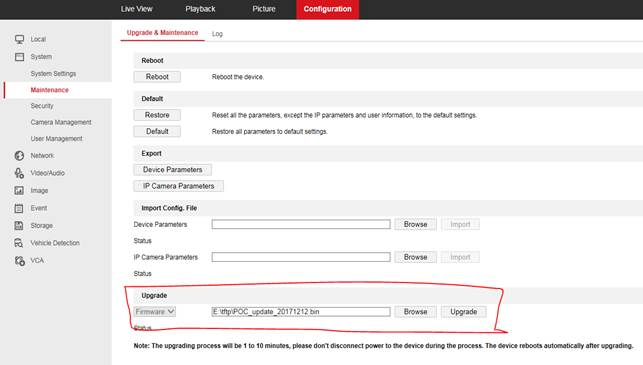The width and height of the screenshot is (643, 365).
Task: Browse for Device Parameters config file
Action: (x=415, y=224)
